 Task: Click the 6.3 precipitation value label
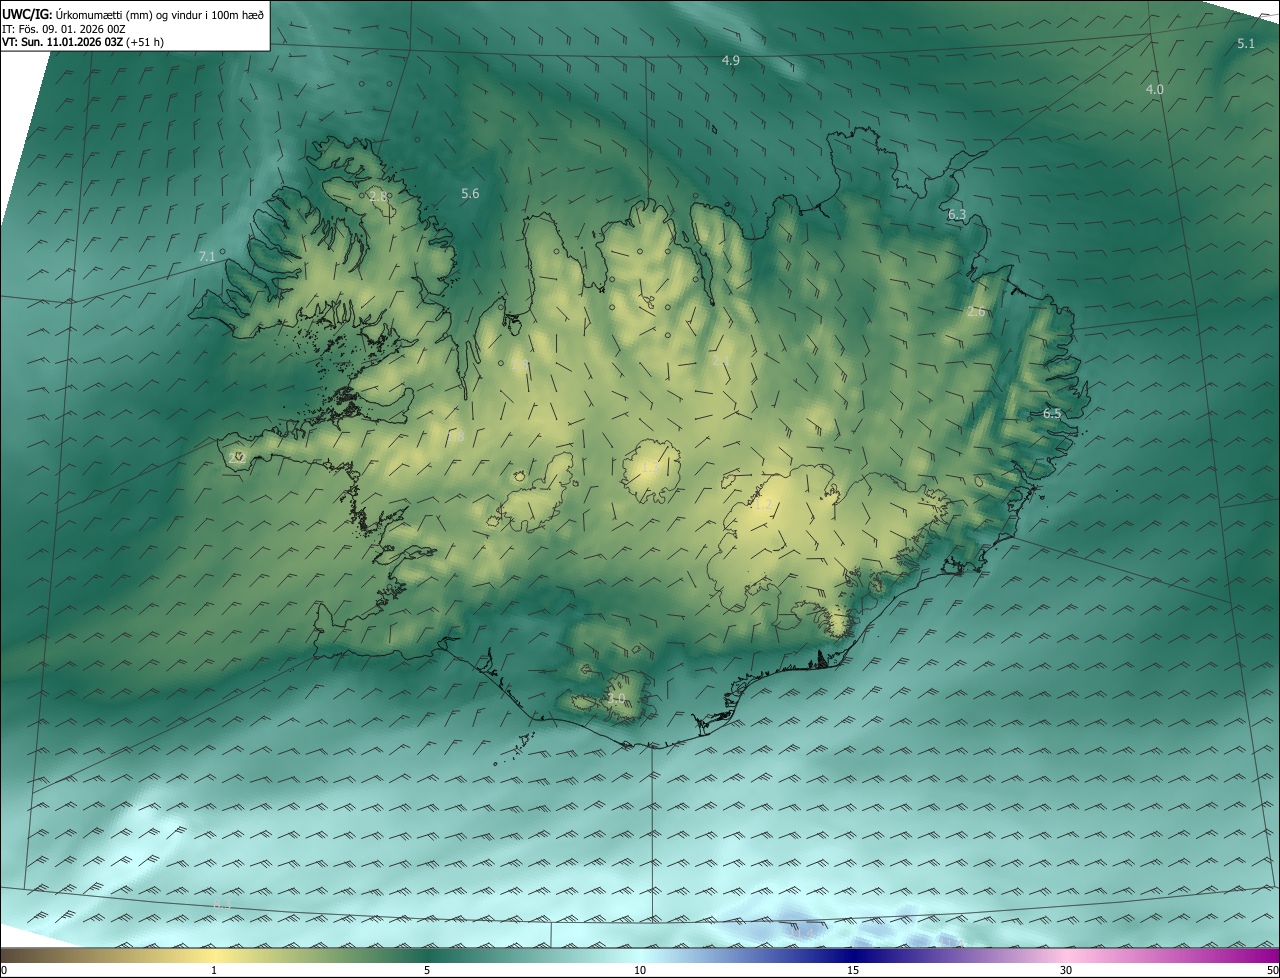coord(957,215)
